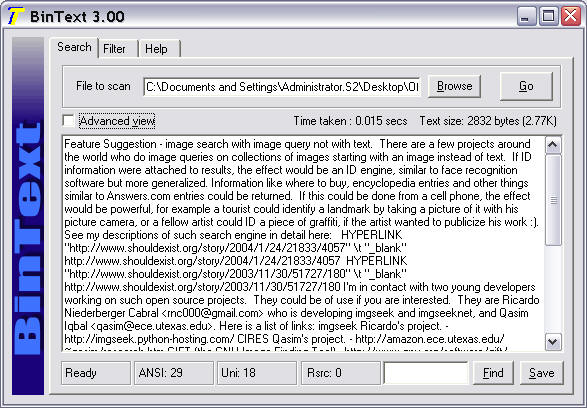The width and height of the screenshot is (587, 408).
Task: Click the Find button
Action: (493, 373)
